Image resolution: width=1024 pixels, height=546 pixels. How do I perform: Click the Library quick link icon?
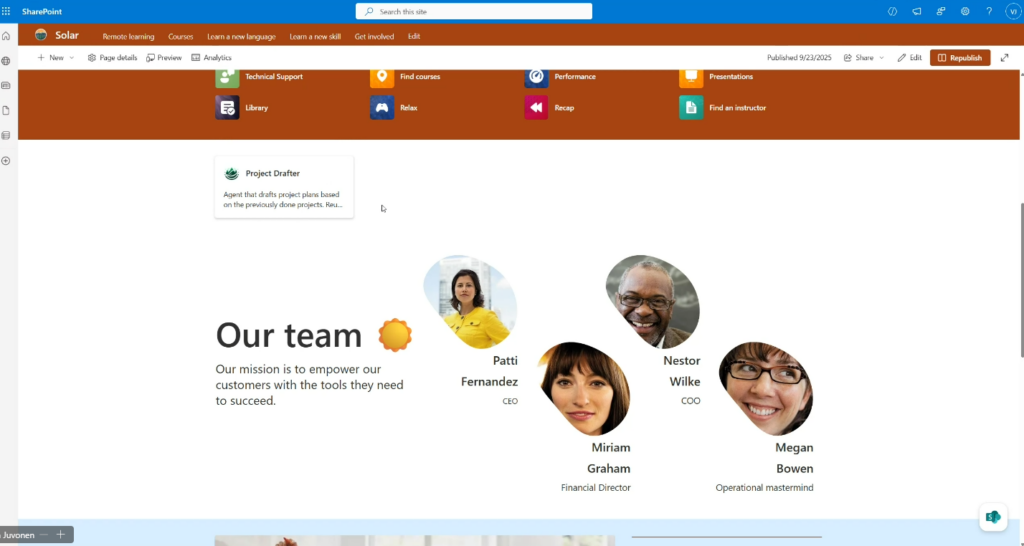point(227,108)
